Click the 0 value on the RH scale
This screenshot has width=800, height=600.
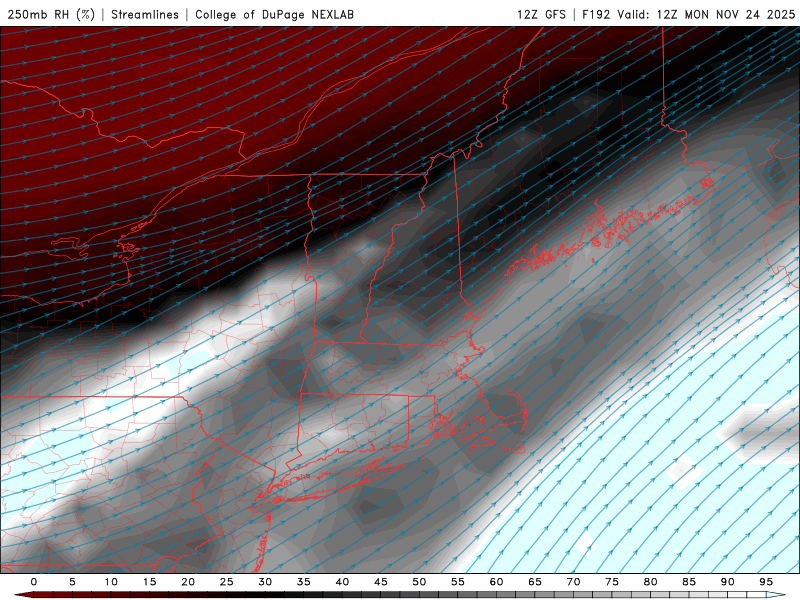click(34, 582)
